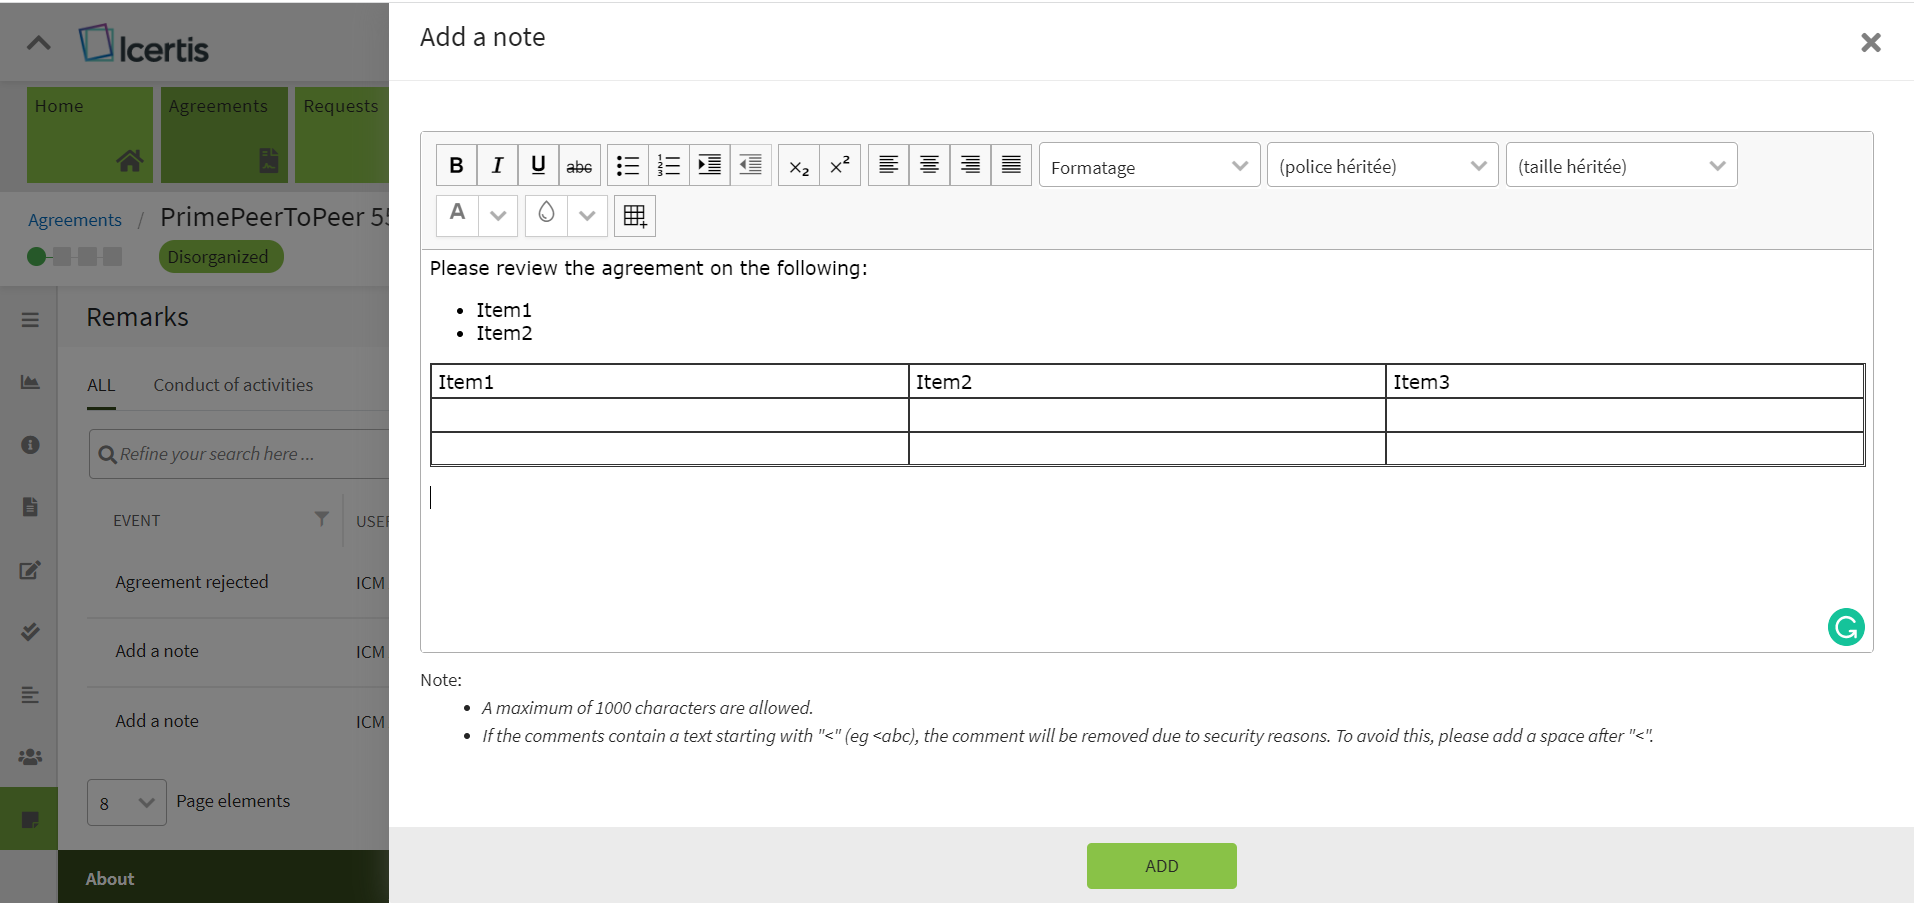1914x903 pixels.
Task: Apply strikethrough to text
Action: pyautogui.click(x=579, y=165)
